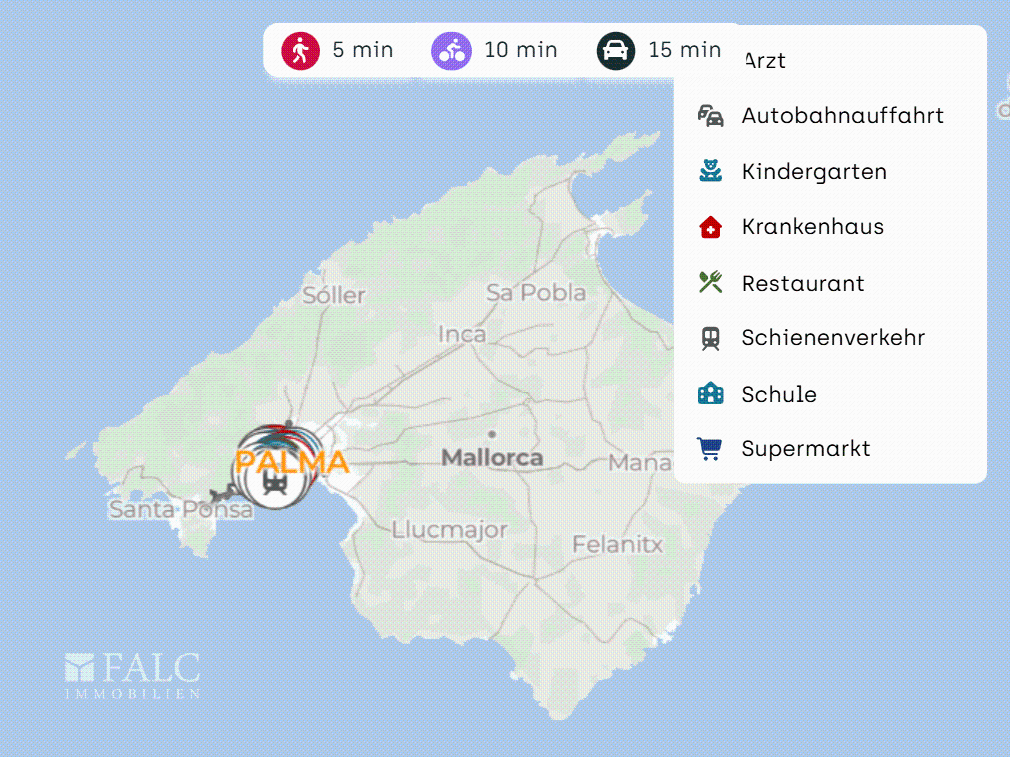Choose Supermarkt from the category list
This screenshot has width=1010, height=757.
(x=806, y=448)
